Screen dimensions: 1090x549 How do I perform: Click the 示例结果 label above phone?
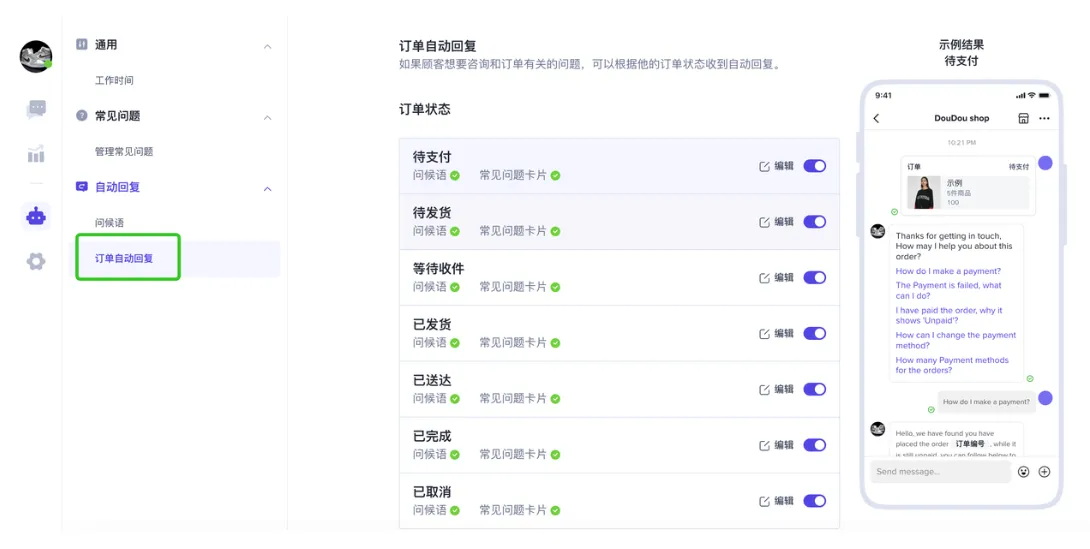point(961,44)
